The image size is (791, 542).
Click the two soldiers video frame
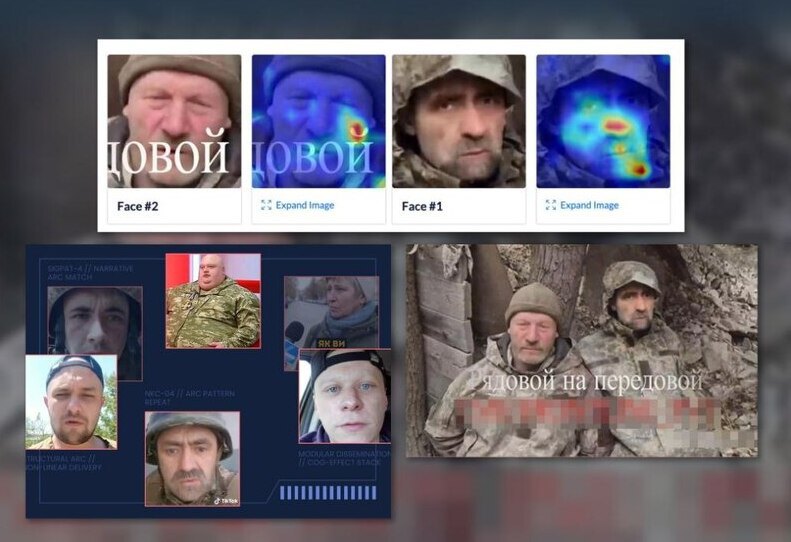point(581,350)
